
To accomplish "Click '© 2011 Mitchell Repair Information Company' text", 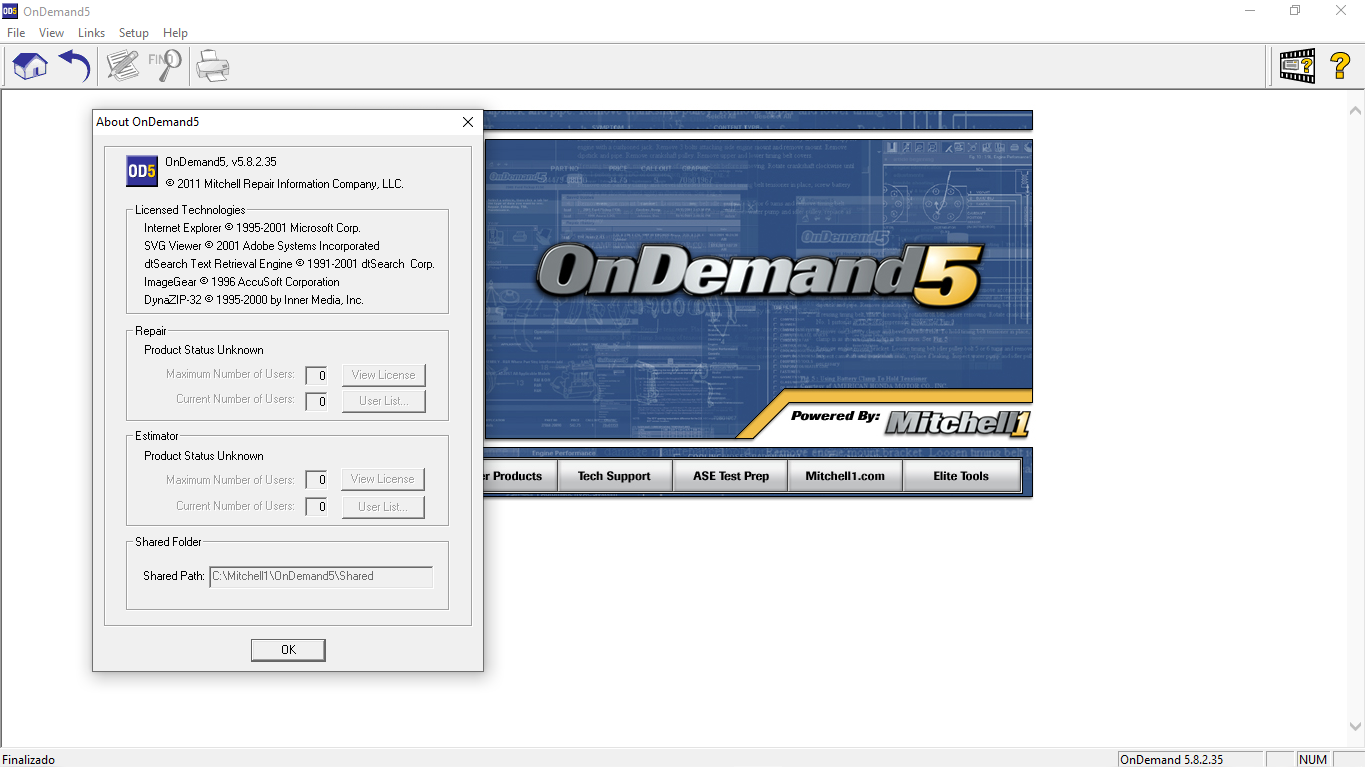I will (x=285, y=184).
